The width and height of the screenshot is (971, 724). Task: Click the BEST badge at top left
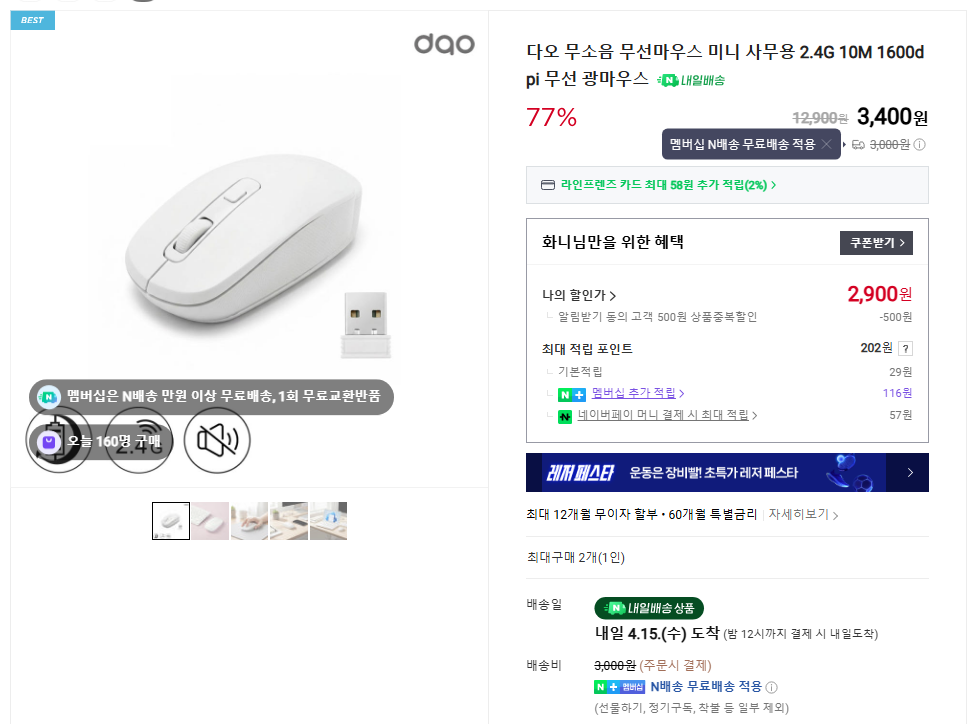tap(32, 19)
